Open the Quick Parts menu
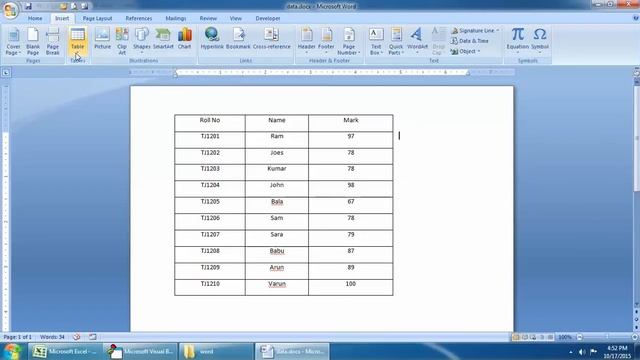The height and width of the screenshot is (360, 640). (396, 41)
